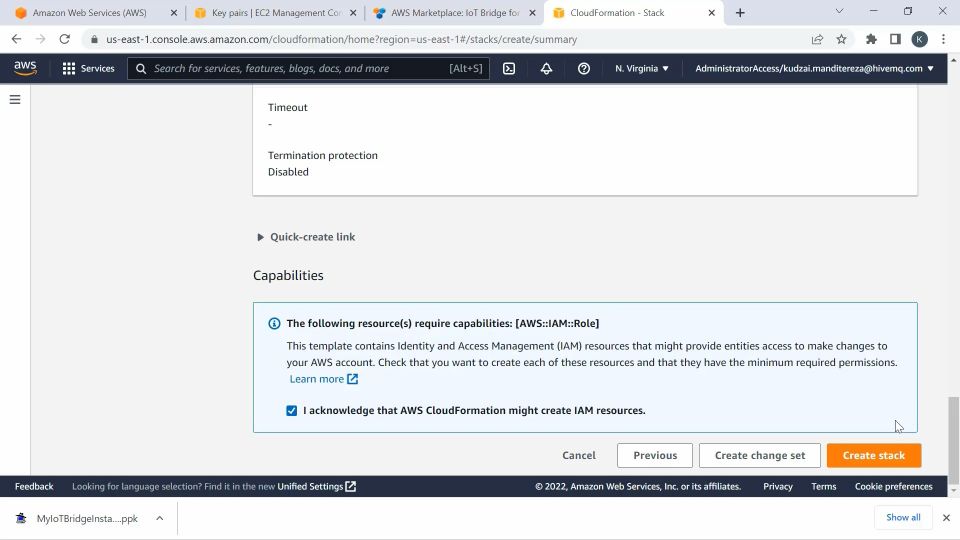This screenshot has height=540, width=960.
Task: Click the browser back arrow
Action: point(17,39)
